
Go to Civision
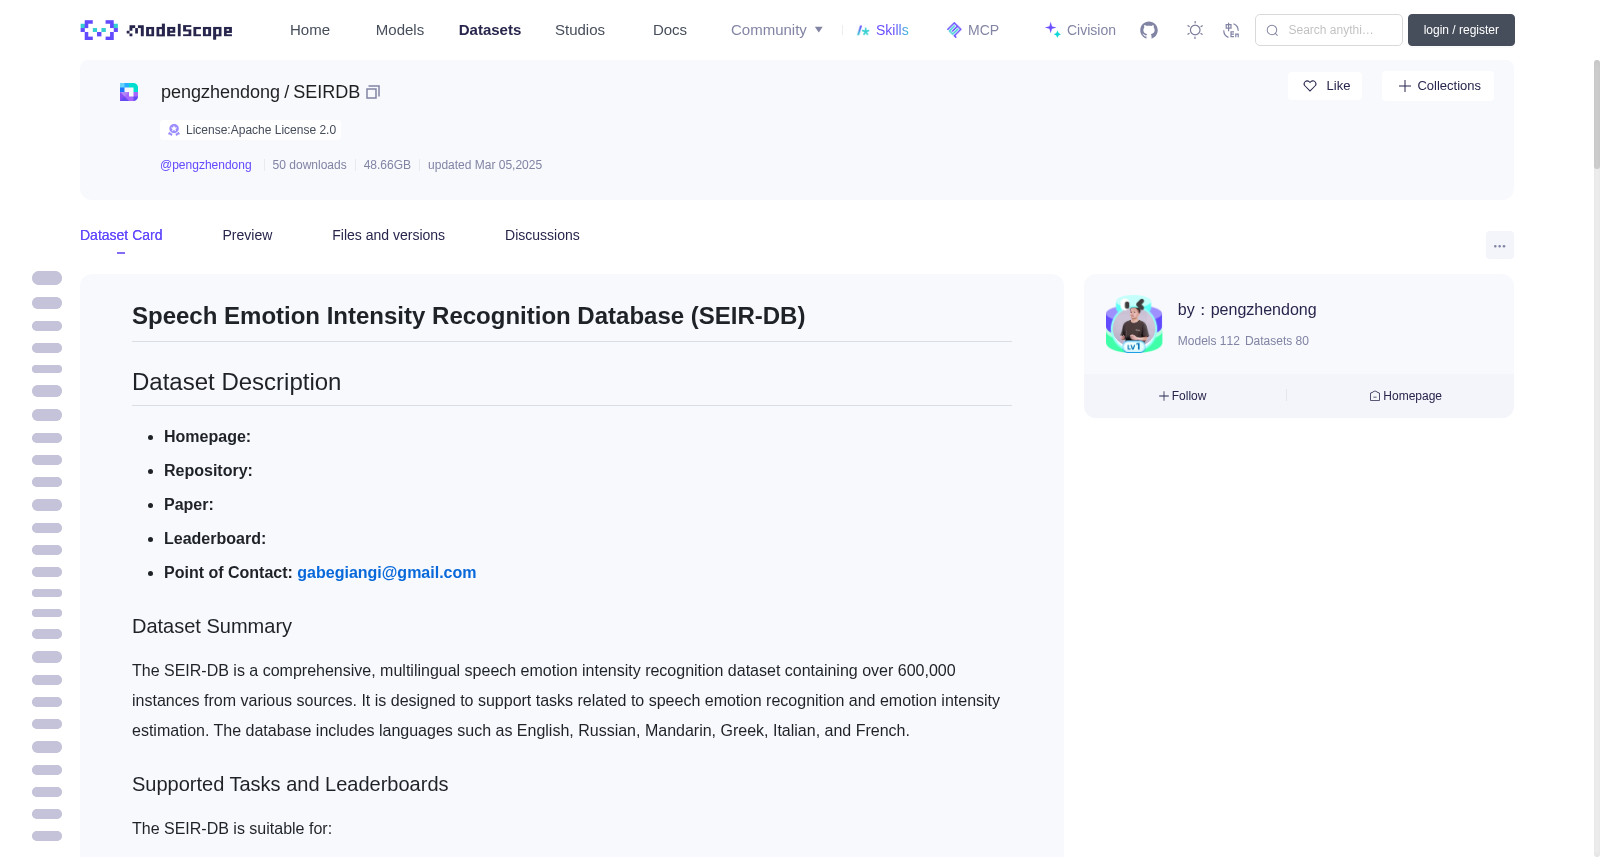click(1080, 30)
